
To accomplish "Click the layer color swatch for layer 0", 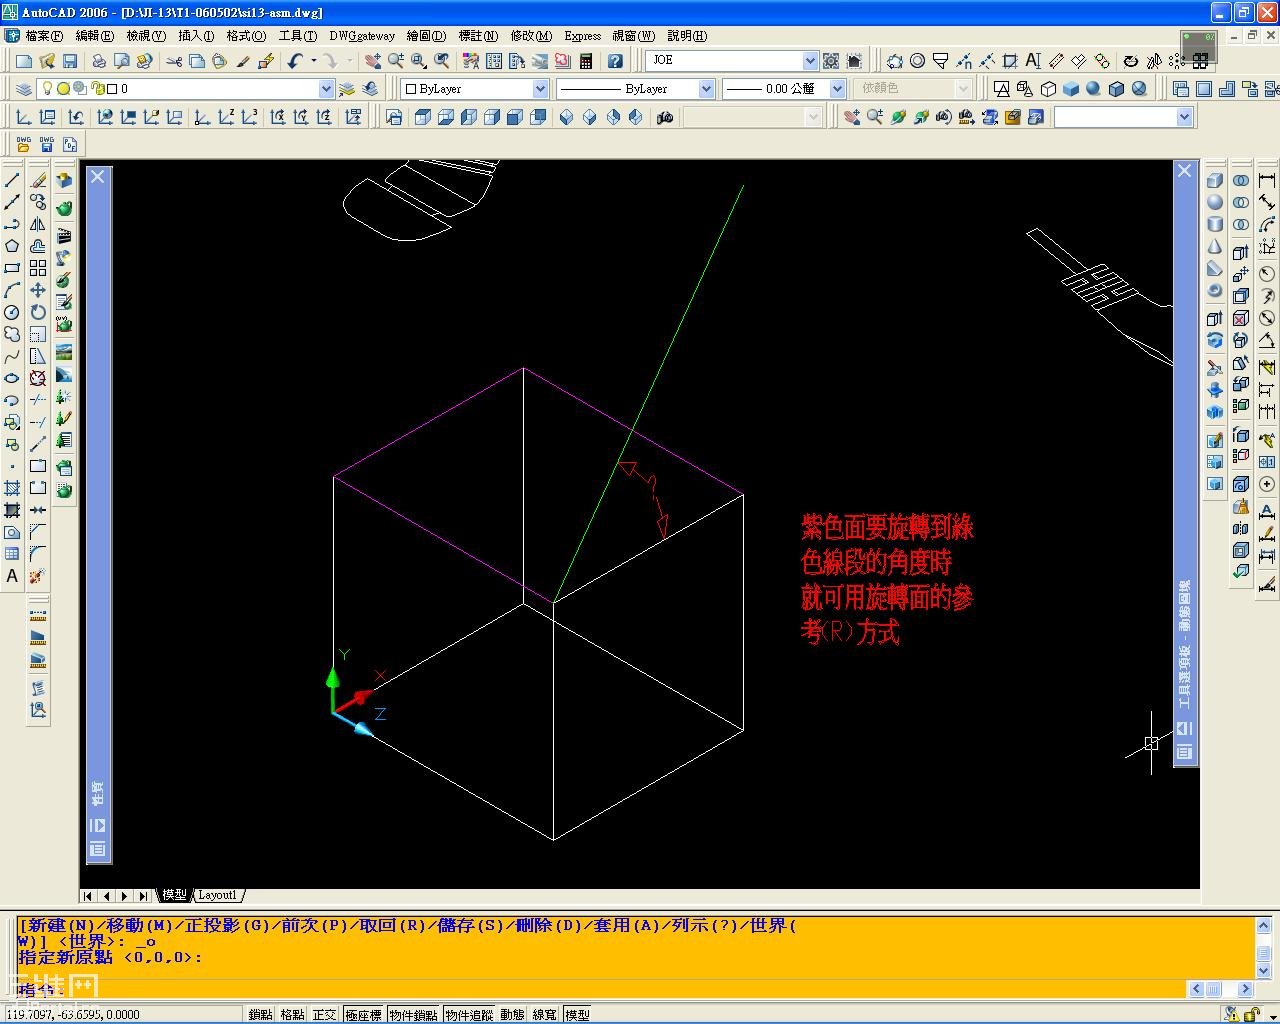I will tap(112, 89).
